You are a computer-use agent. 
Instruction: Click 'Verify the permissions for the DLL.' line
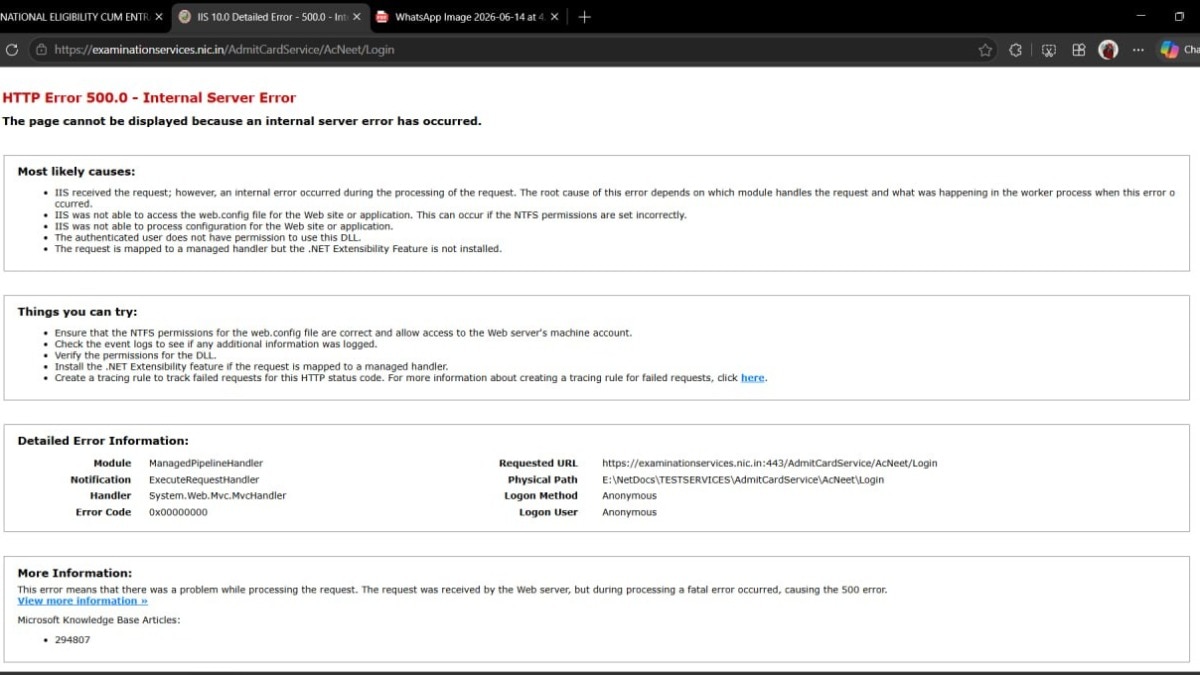(x=134, y=356)
